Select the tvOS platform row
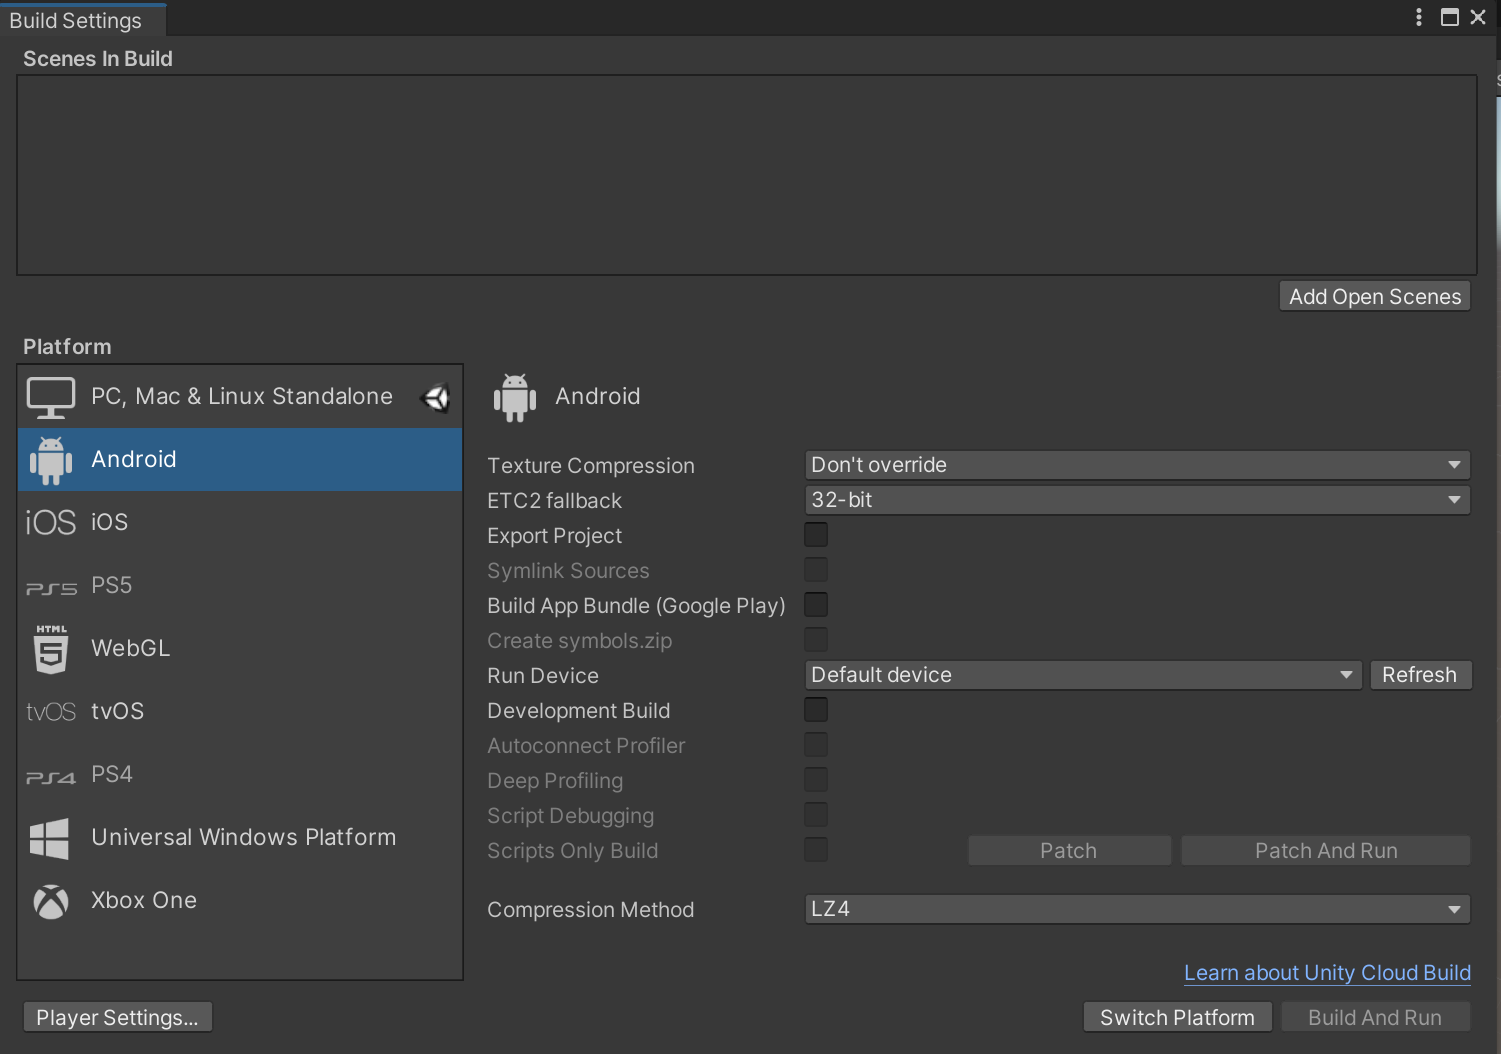1501x1054 pixels. (x=240, y=712)
